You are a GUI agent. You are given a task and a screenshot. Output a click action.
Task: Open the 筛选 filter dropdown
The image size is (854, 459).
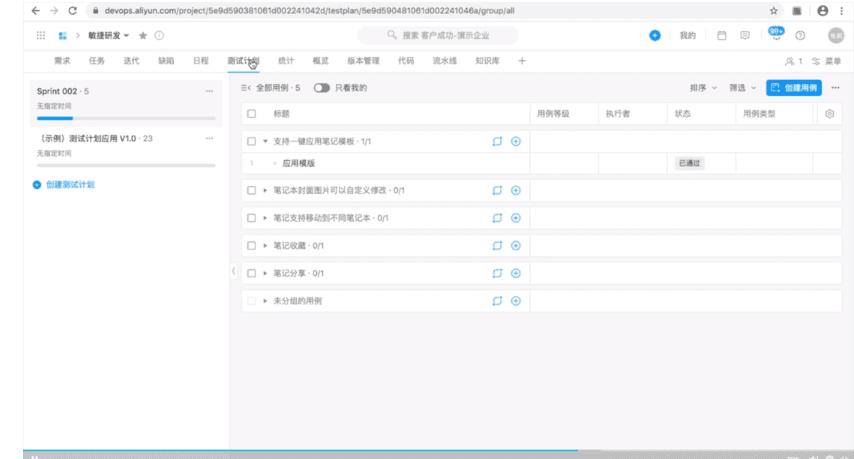743,88
